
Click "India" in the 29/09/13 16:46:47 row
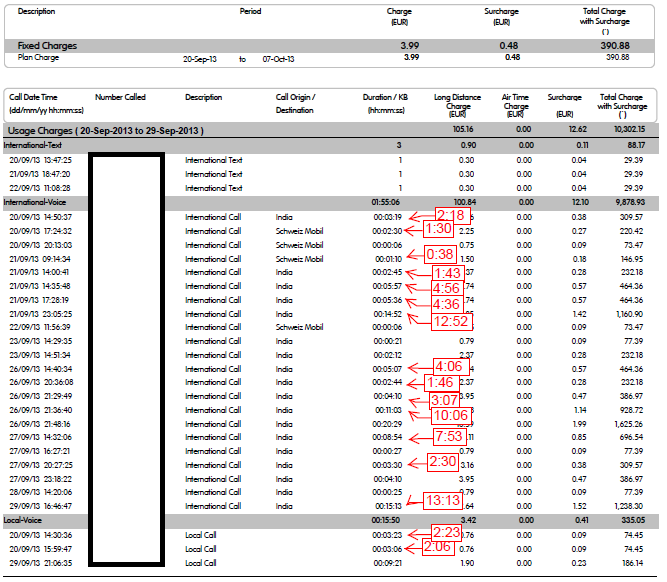(284, 506)
